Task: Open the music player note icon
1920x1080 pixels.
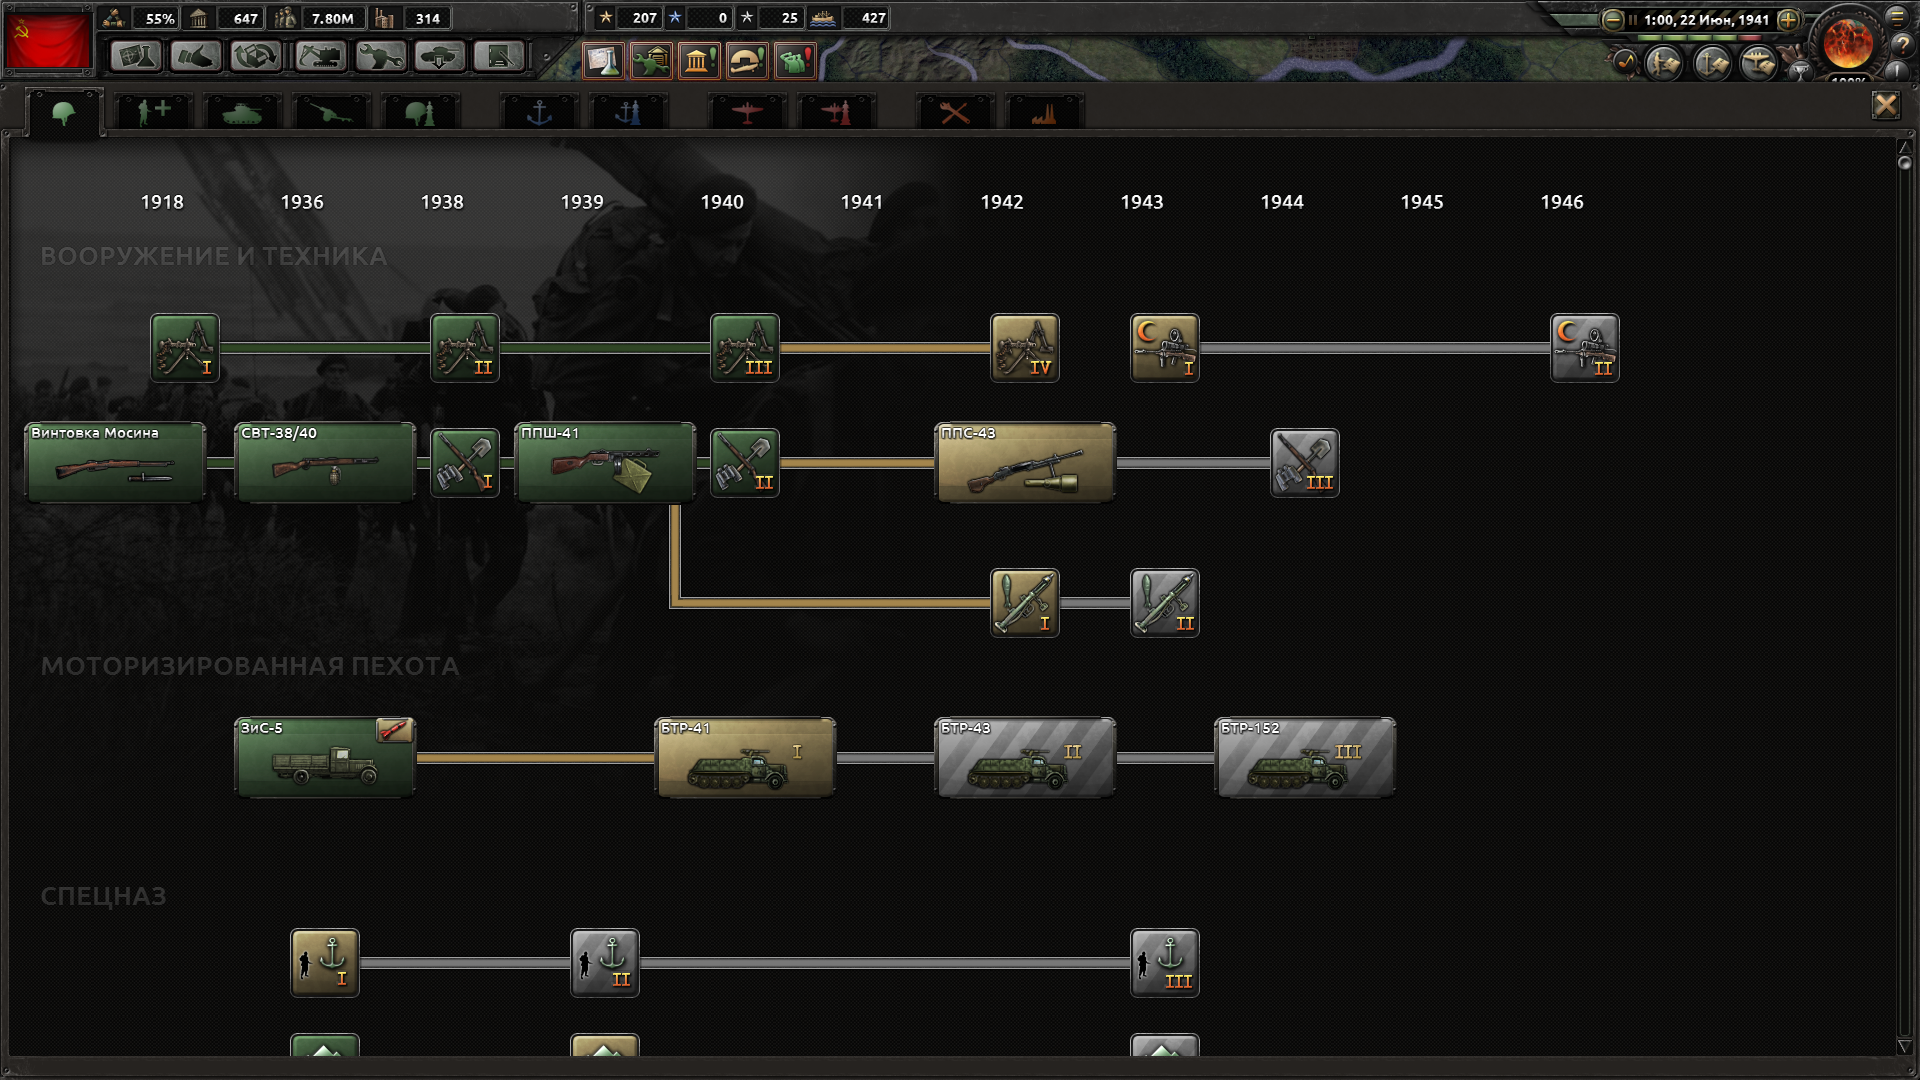Action: (x=1624, y=63)
